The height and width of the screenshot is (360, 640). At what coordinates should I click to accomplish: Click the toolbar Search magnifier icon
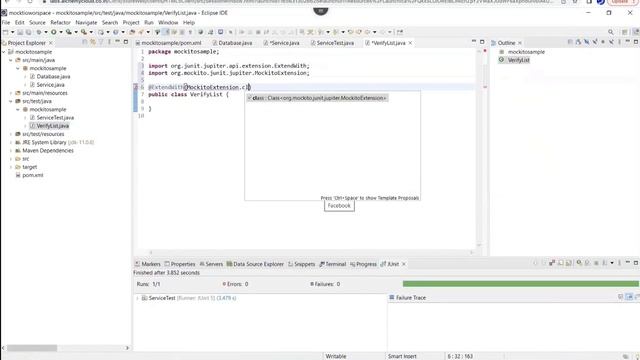(611, 32)
